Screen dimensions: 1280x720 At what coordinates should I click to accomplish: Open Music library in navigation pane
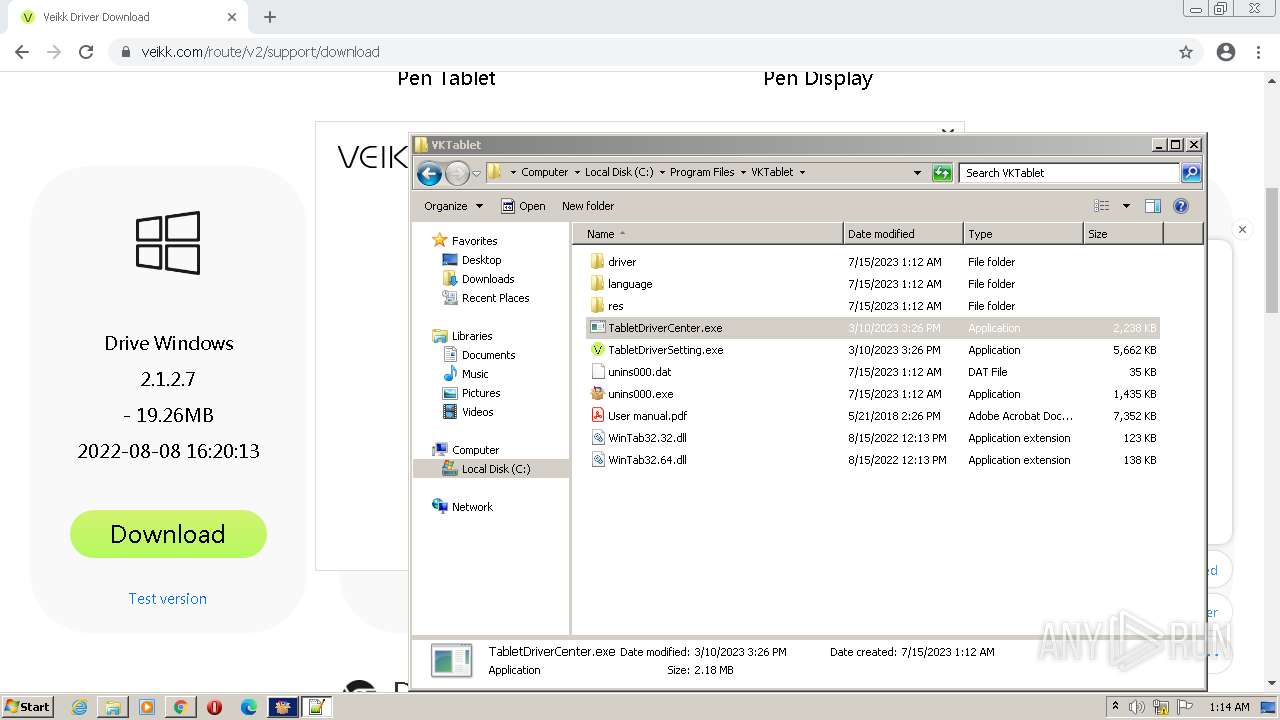click(x=475, y=374)
